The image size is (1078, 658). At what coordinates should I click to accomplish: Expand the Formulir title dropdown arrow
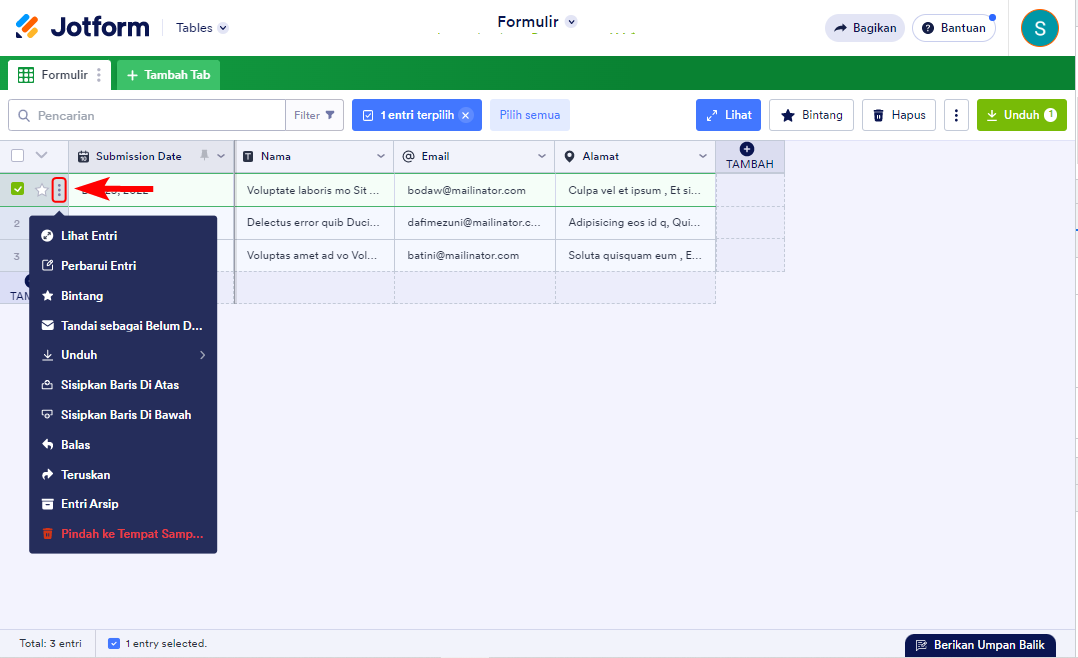coord(571,22)
